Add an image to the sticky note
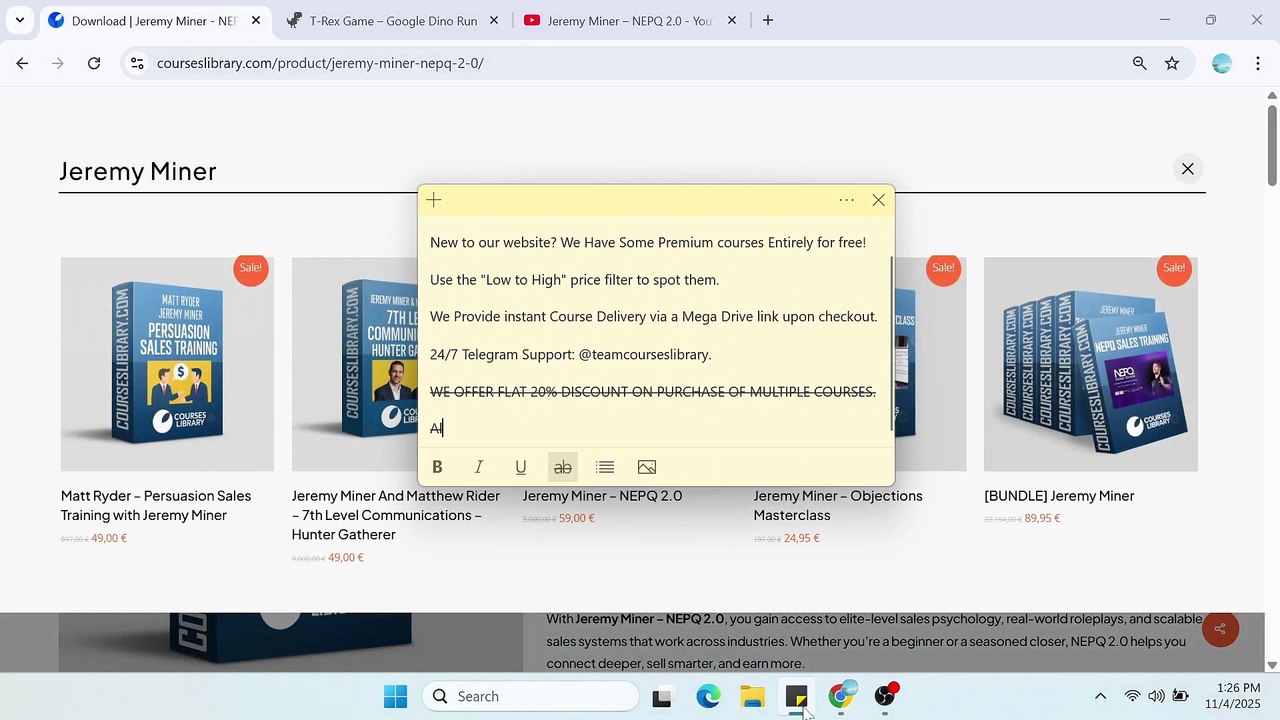 click(647, 467)
